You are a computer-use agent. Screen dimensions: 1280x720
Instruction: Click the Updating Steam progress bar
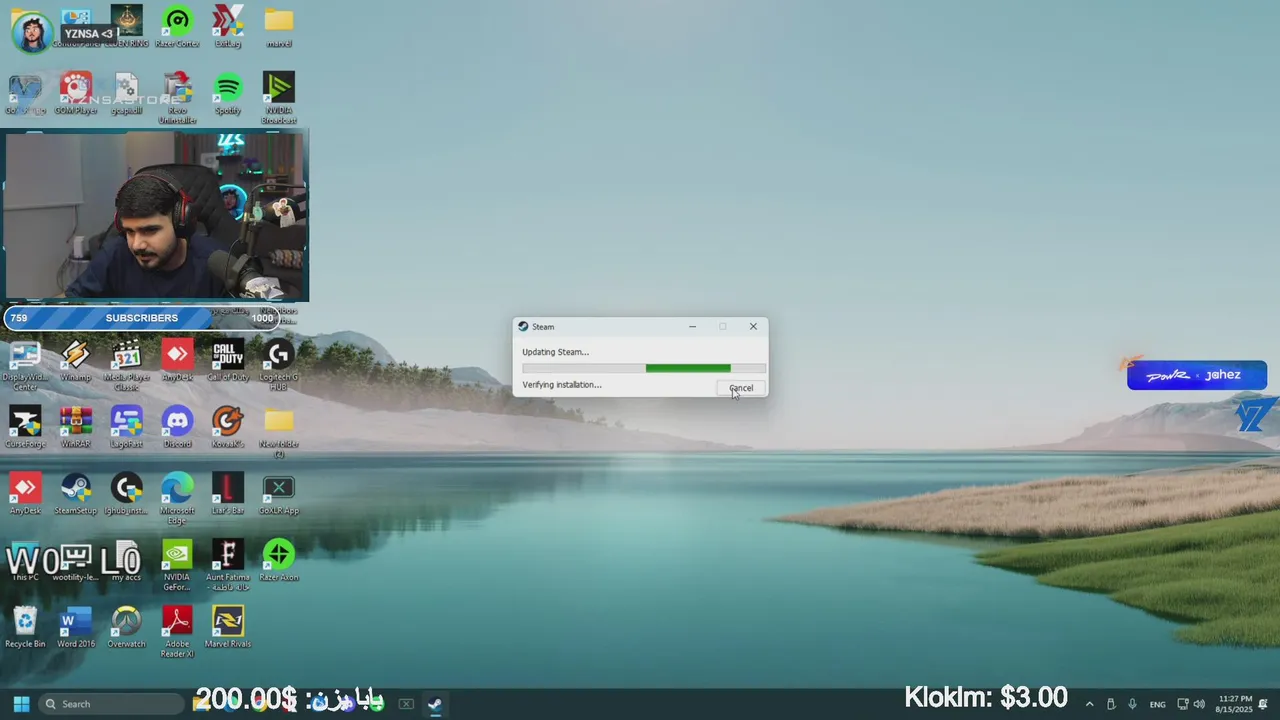[644, 368]
